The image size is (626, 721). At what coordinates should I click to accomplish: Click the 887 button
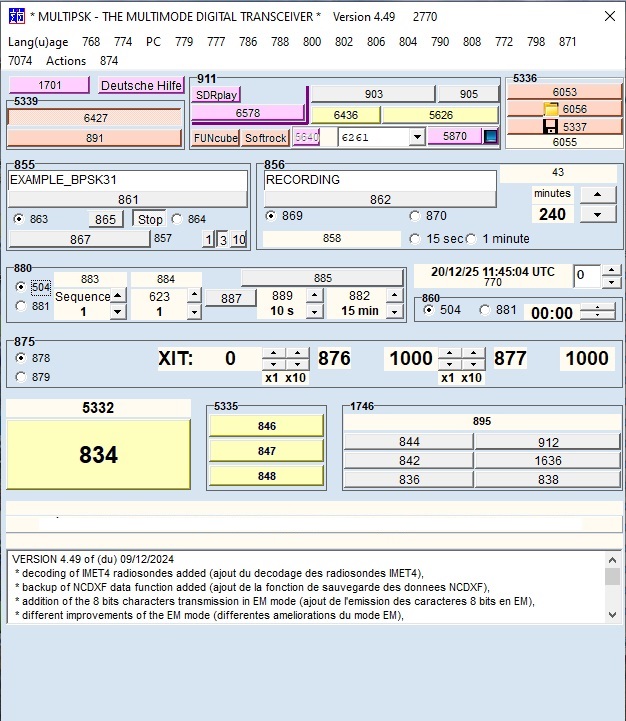231,298
